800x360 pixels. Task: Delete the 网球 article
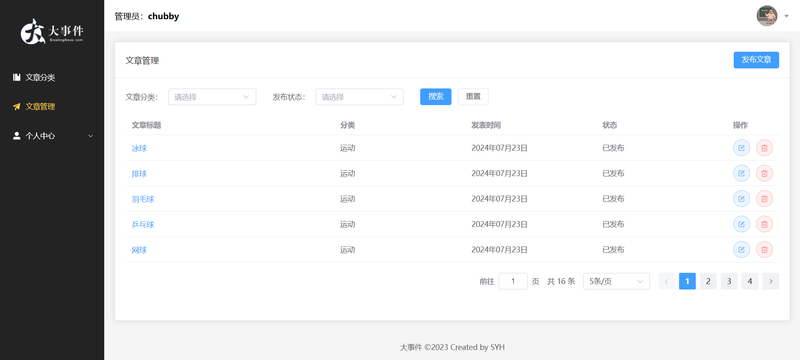pos(764,250)
